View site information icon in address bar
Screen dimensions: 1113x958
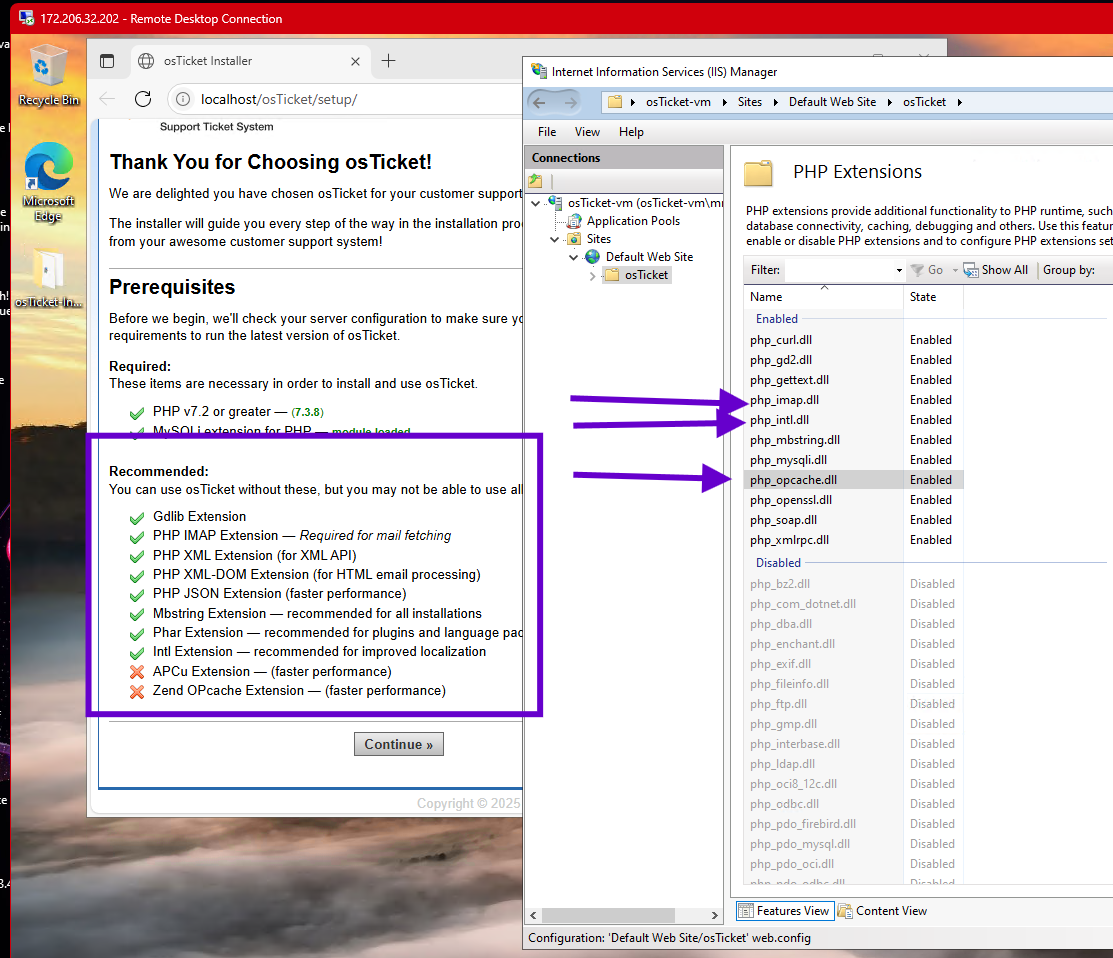tap(183, 99)
